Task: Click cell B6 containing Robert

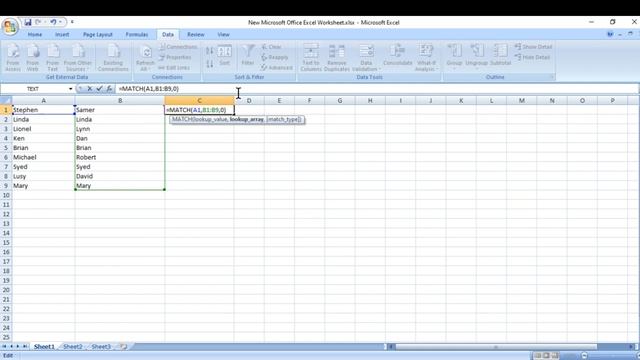Action: click(x=120, y=157)
